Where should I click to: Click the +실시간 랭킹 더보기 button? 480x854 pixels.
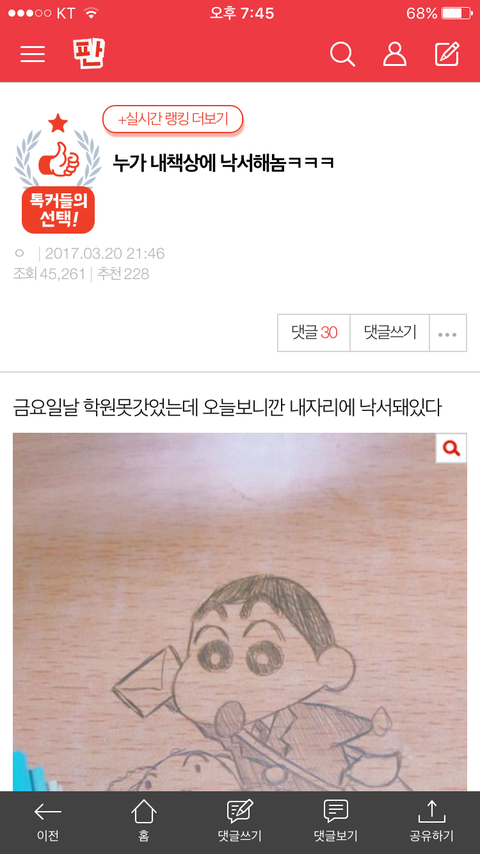tap(173, 119)
